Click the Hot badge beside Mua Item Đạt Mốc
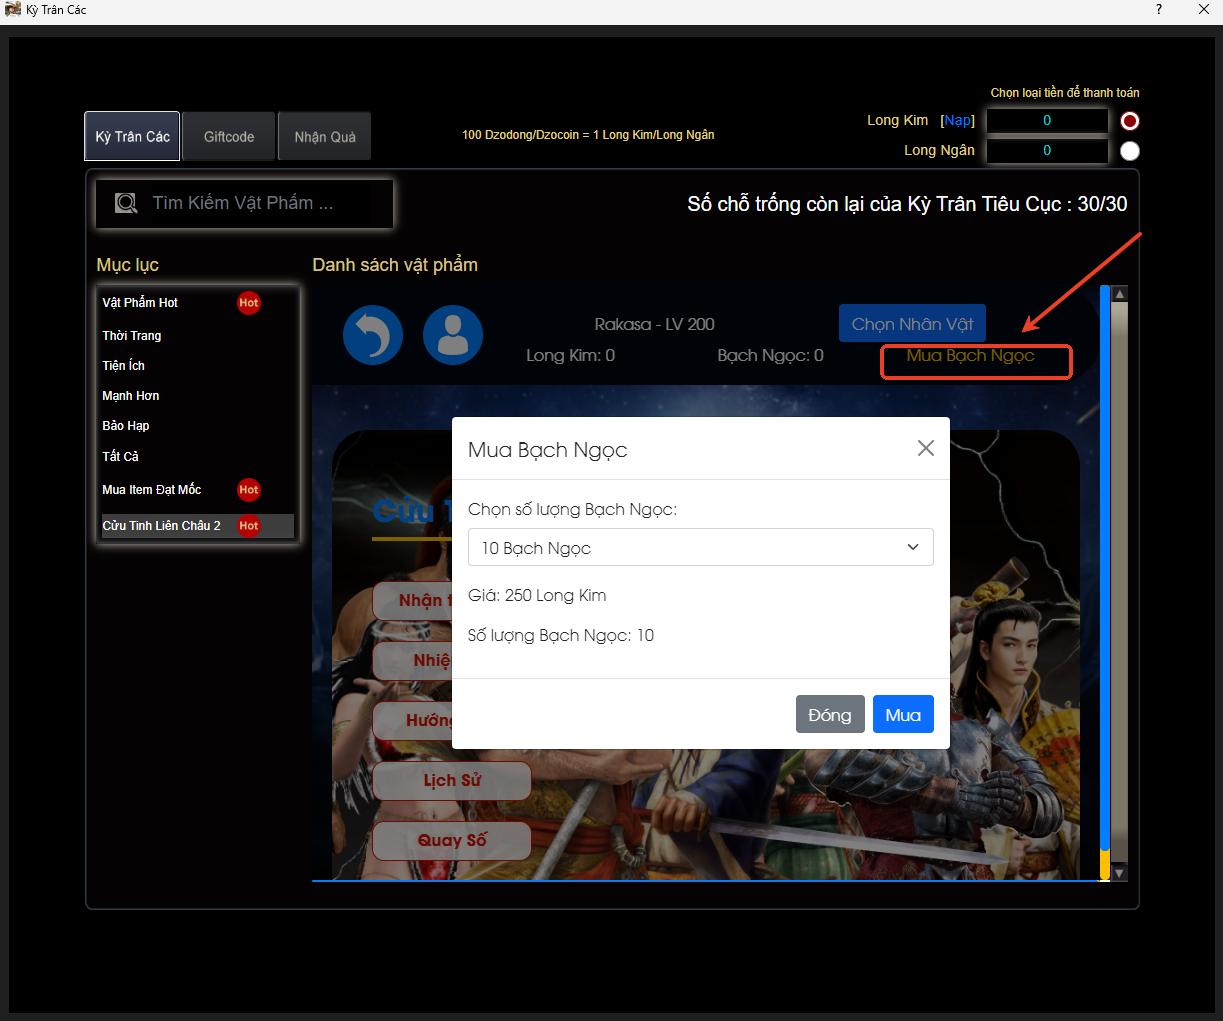This screenshot has height=1021, width=1223. click(x=249, y=490)
